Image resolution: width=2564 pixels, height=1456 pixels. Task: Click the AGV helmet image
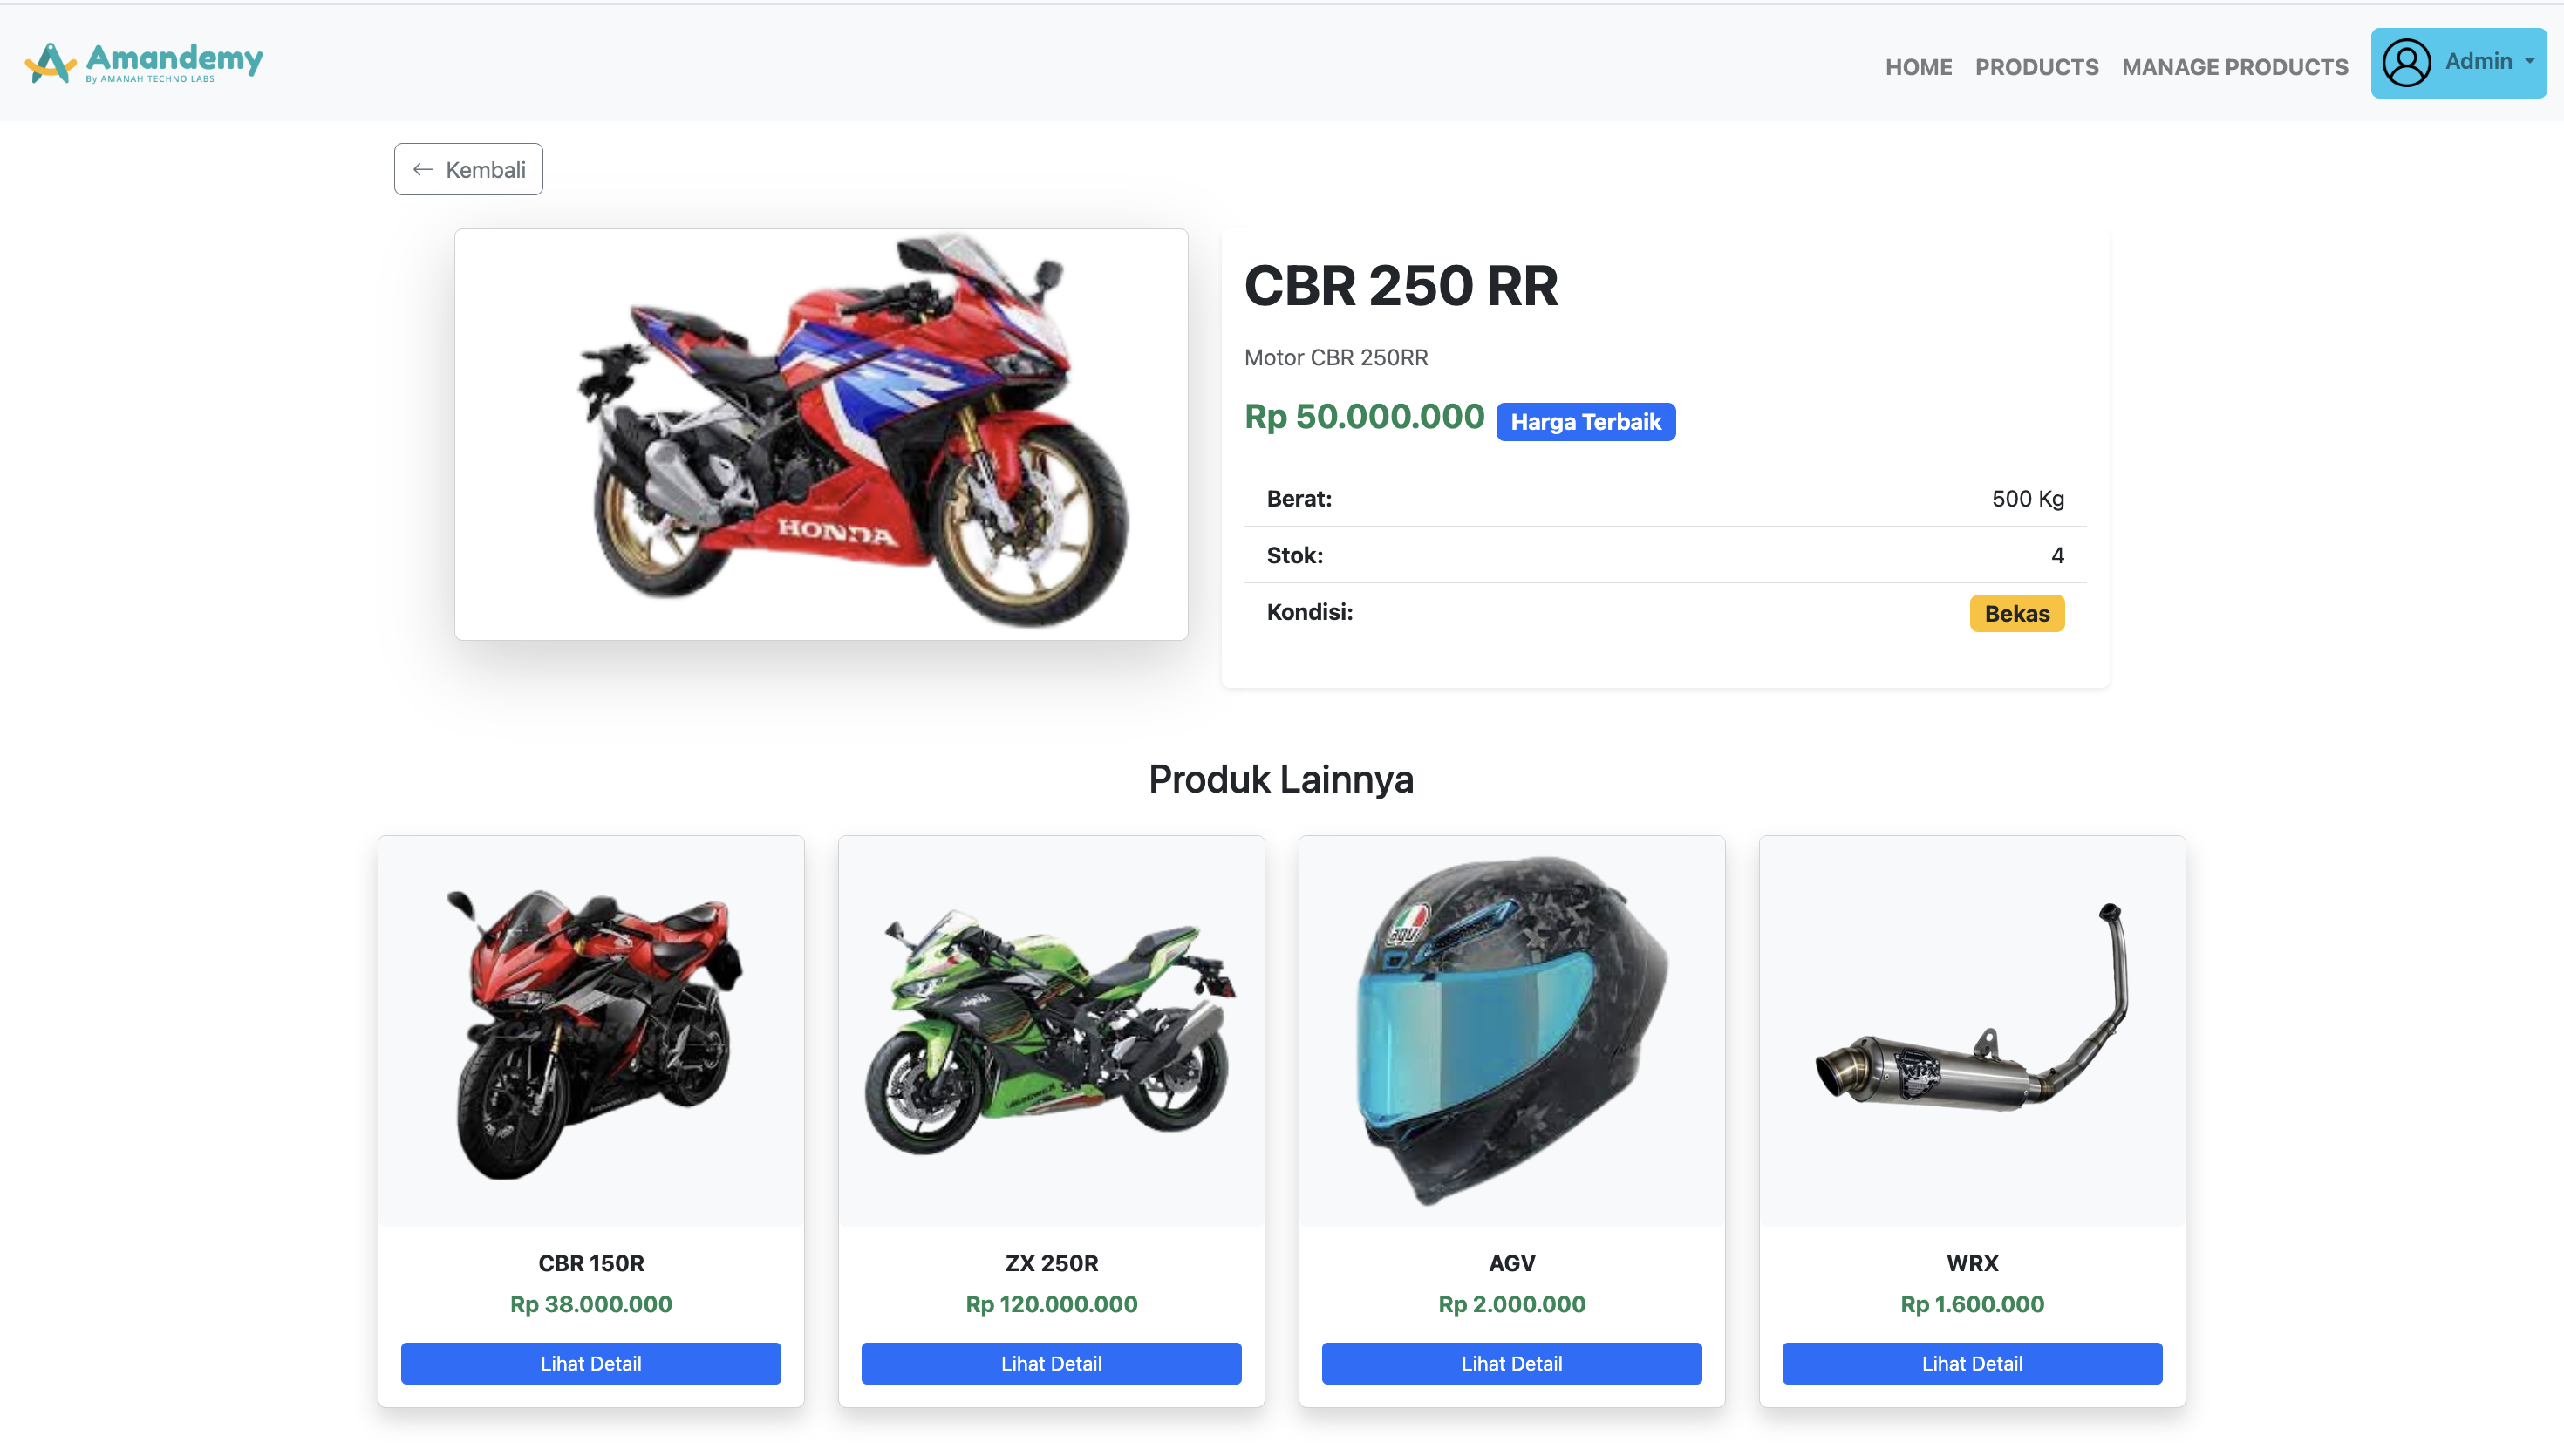click(1511, 1031)
